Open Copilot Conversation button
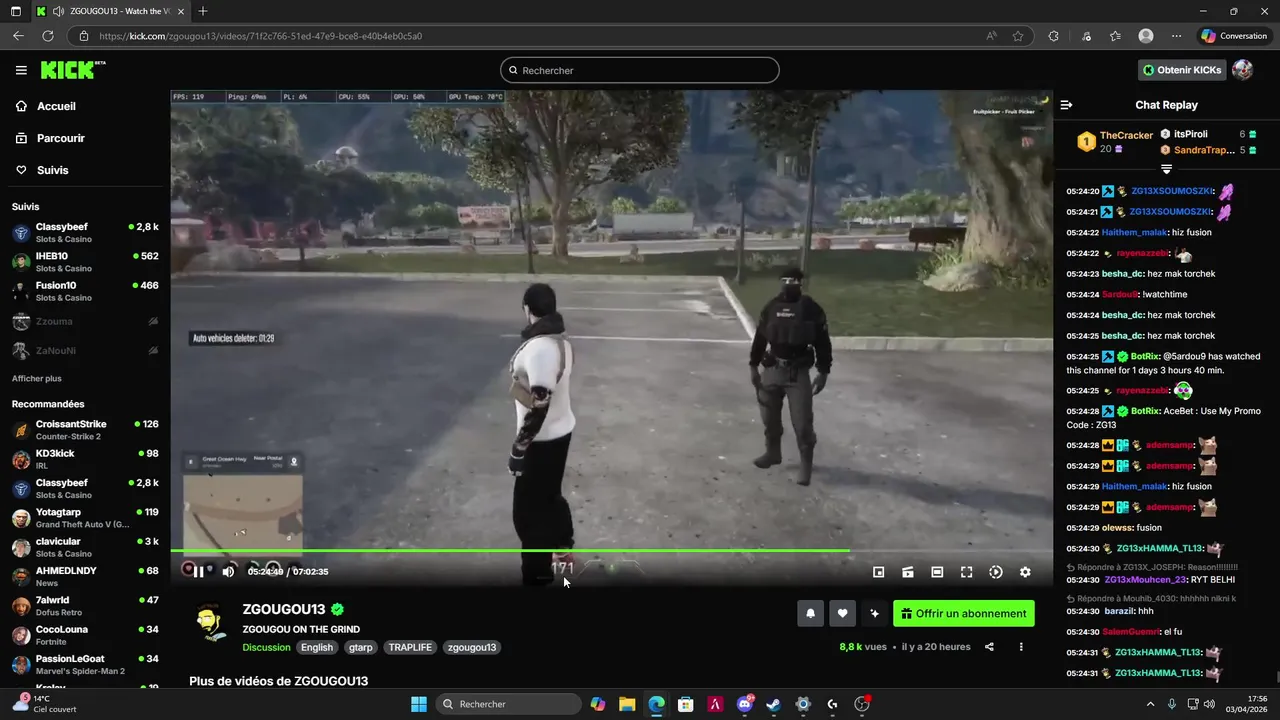The image size is (1280, 720). 1234,36
